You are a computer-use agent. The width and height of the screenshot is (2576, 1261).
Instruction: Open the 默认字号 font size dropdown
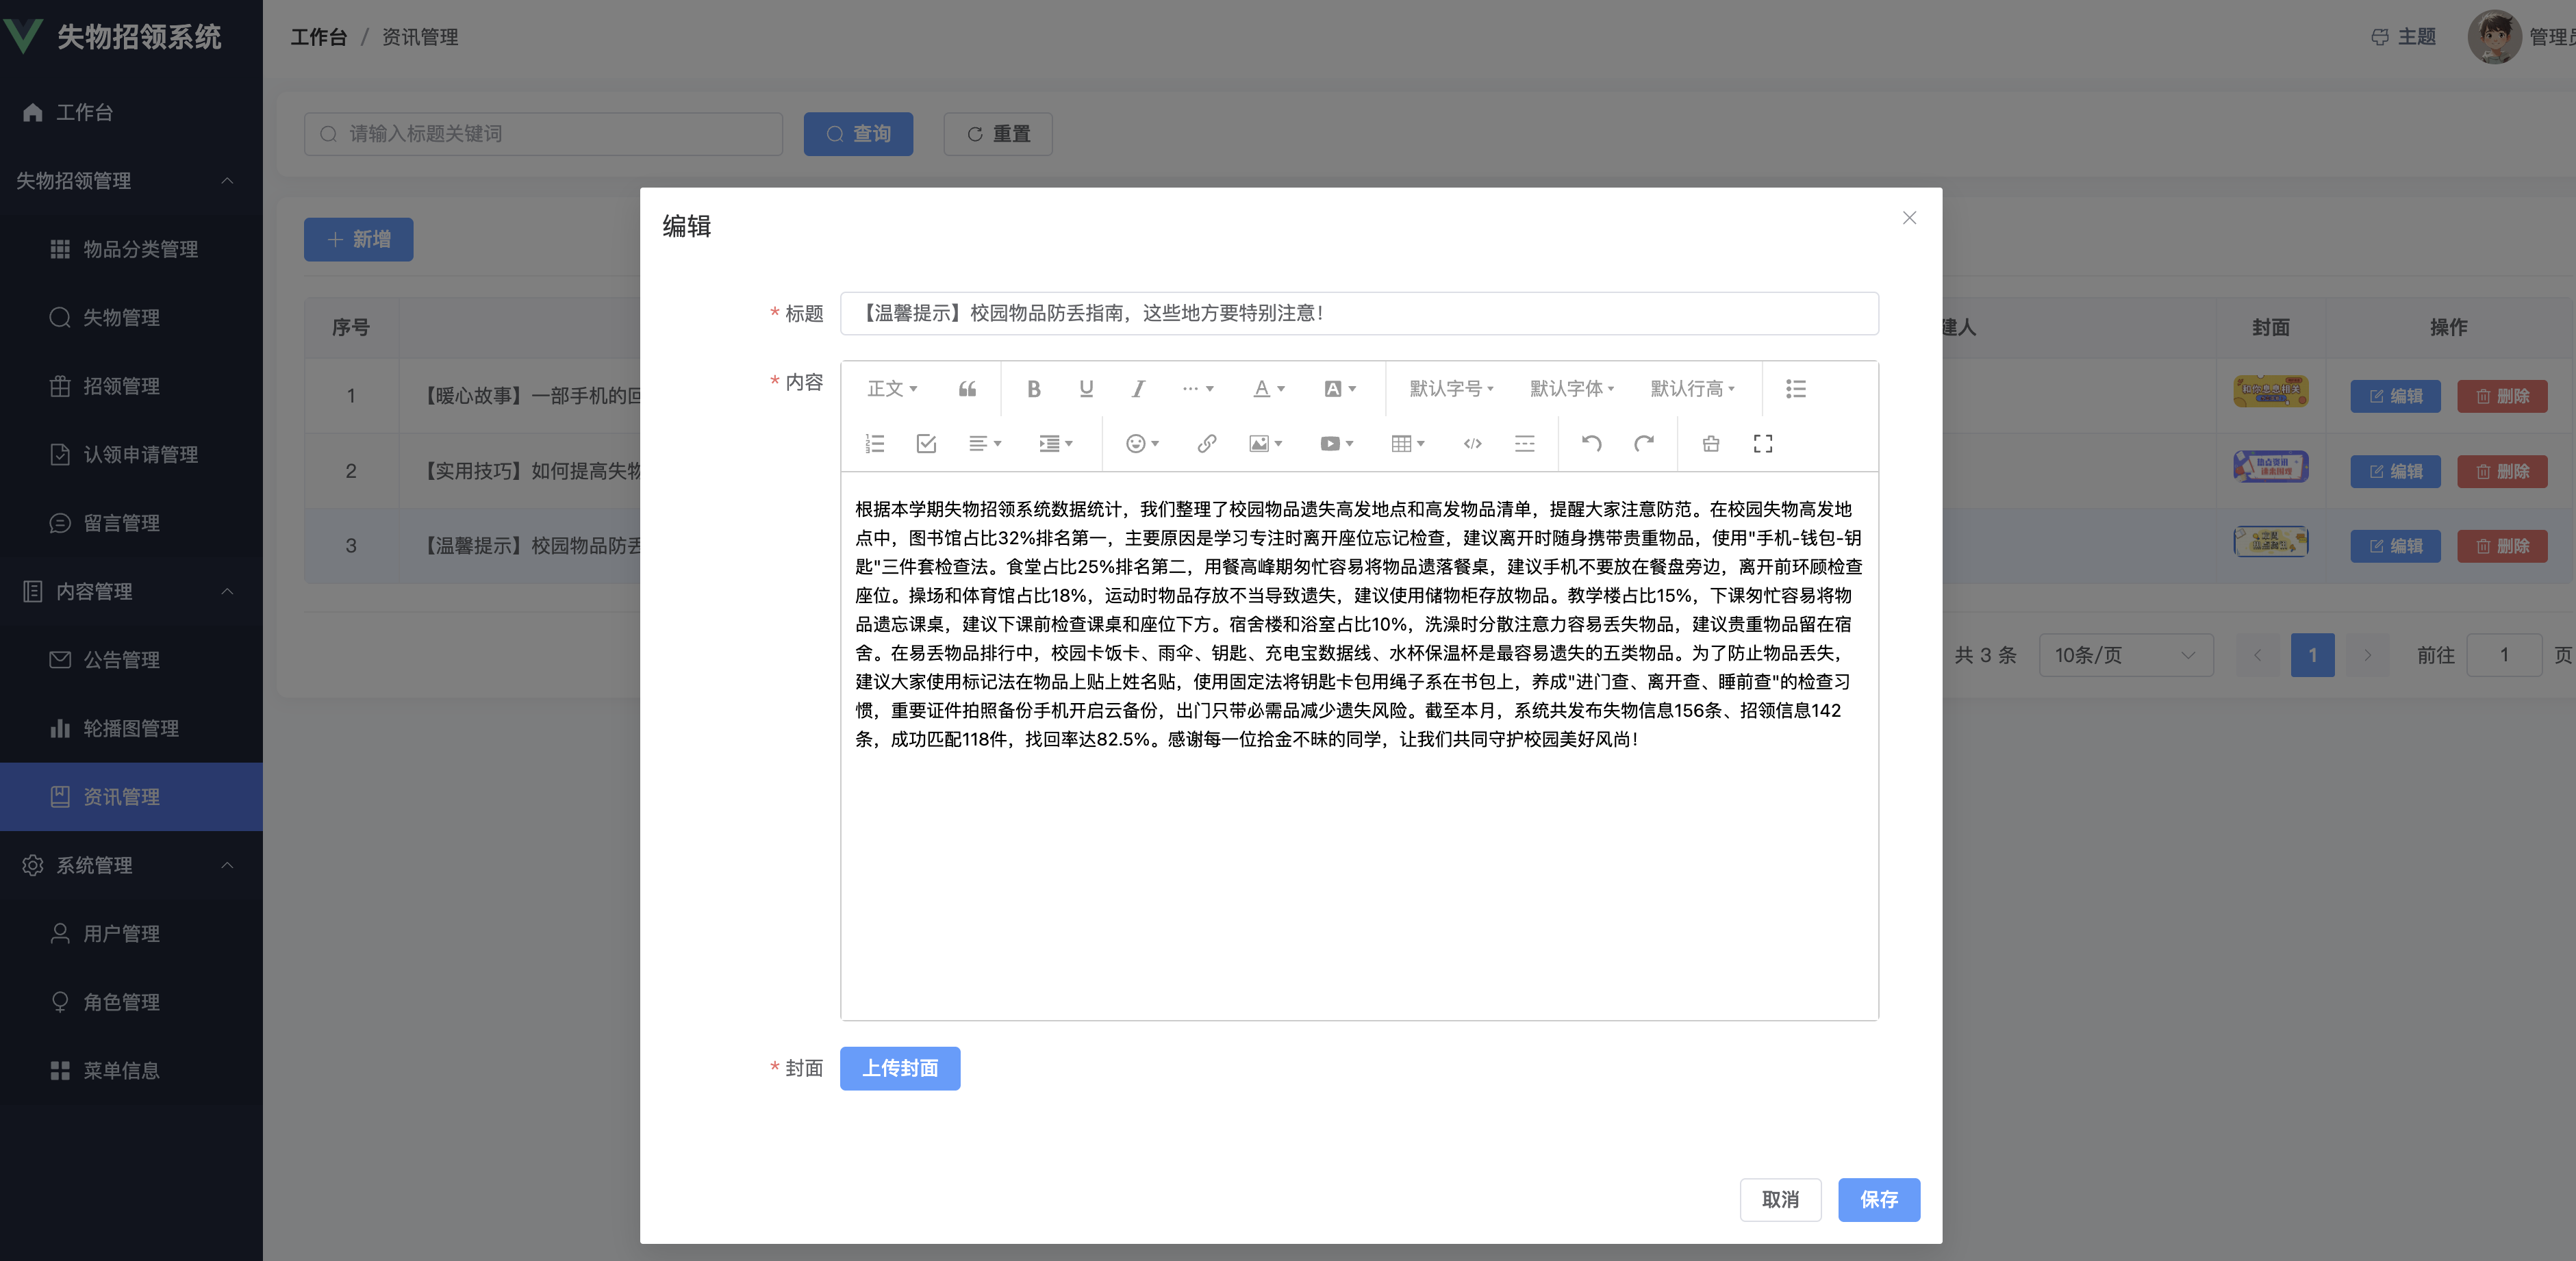click(x=1451, y=389)
